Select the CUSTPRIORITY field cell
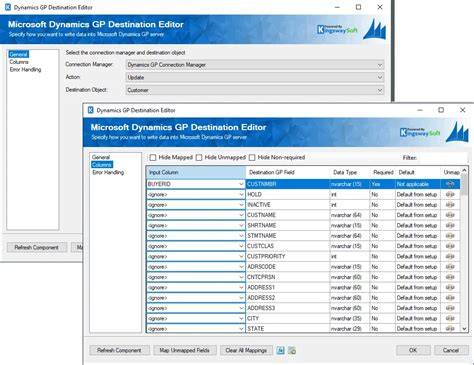The height and width of the screenshot is (365, 474). pos(288,256)
